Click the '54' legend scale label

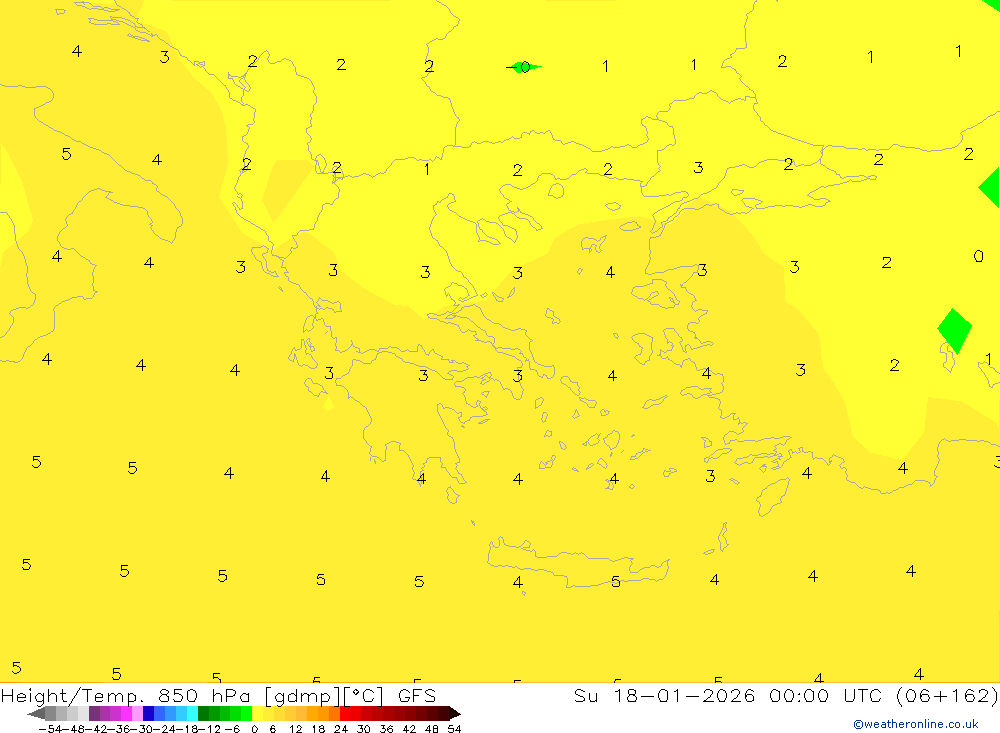pyautogui.click(x=454, y=729)
